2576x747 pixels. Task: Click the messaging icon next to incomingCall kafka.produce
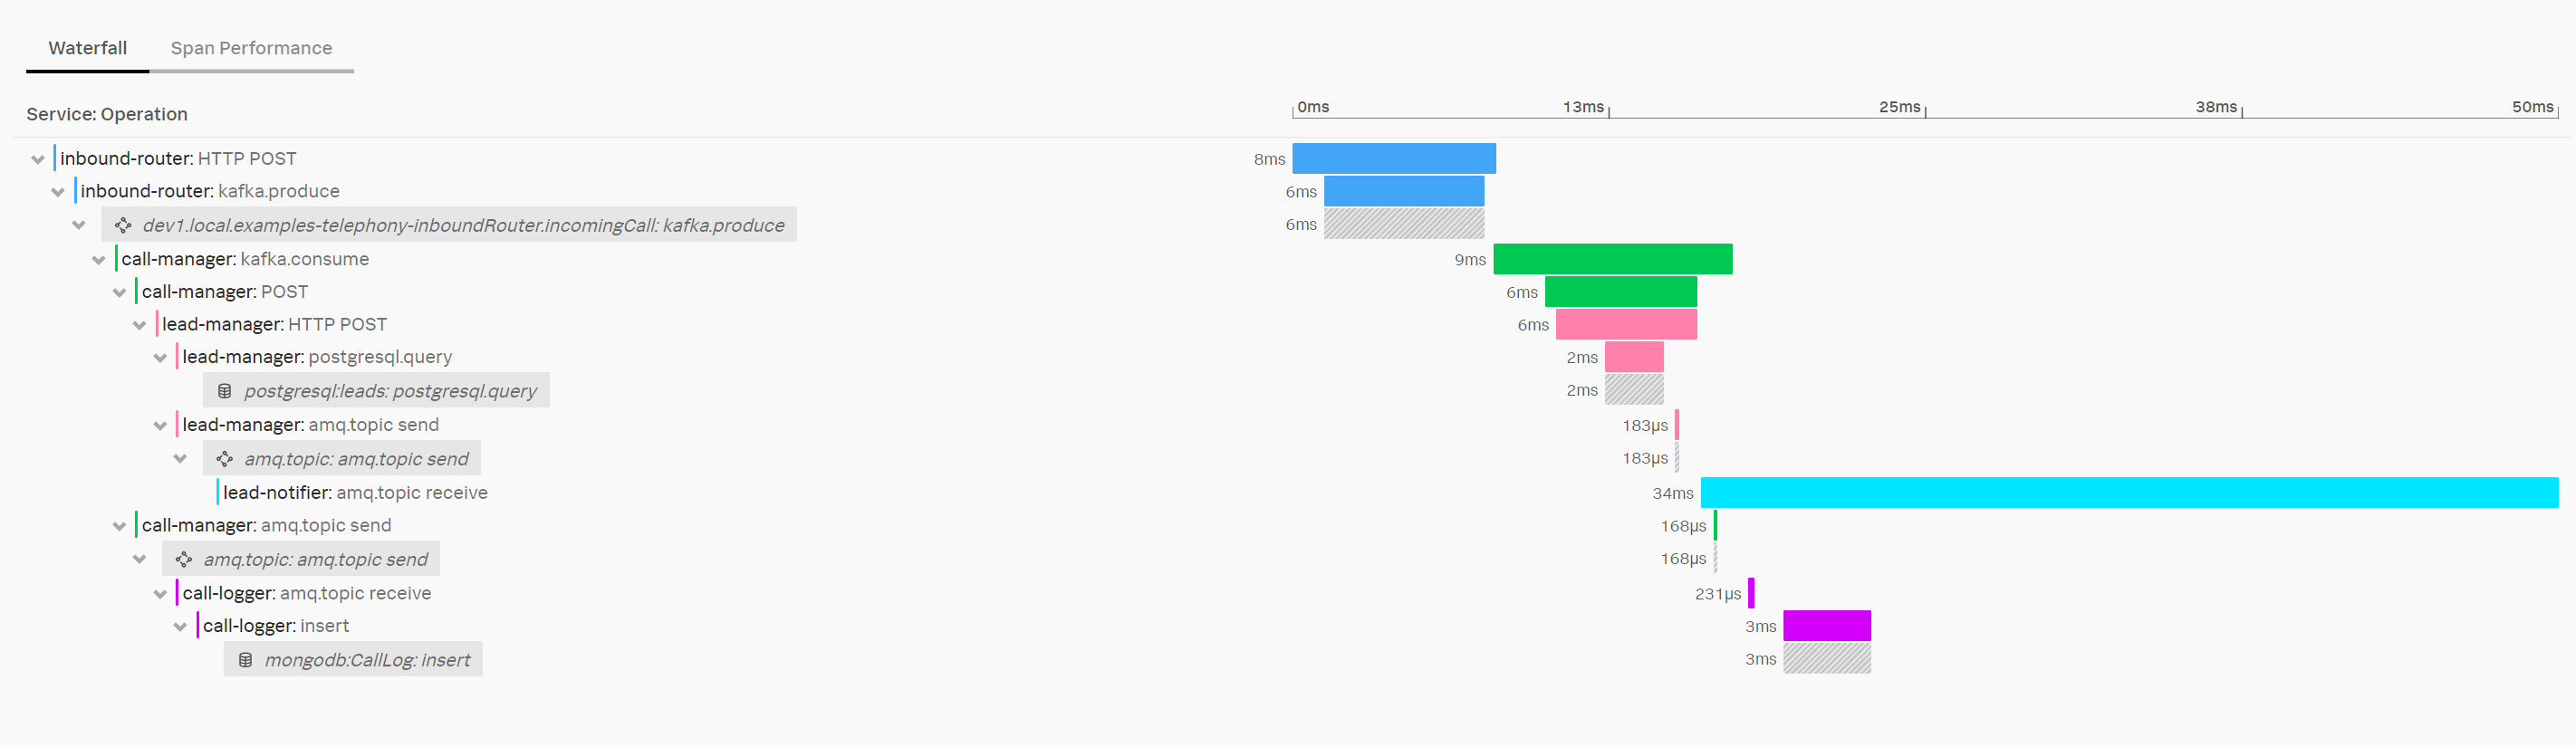tap(123, 225)
